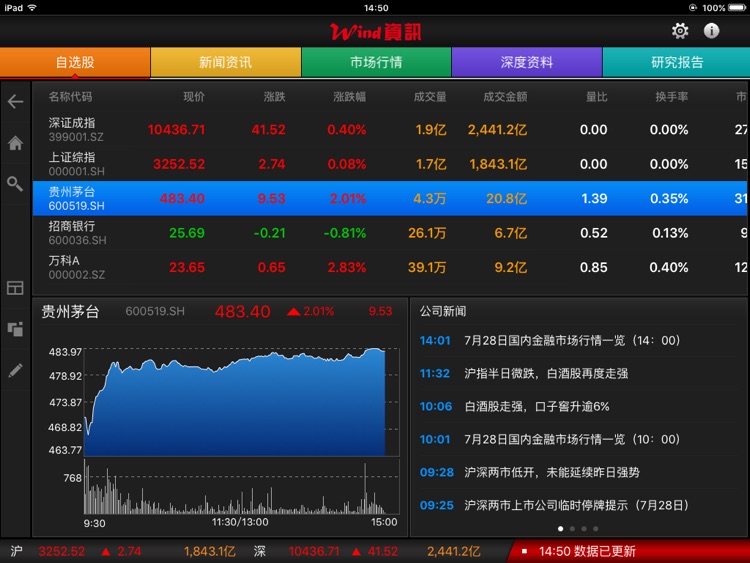Go to the third news page dot

pyautogui.click(x=584, y=529)
